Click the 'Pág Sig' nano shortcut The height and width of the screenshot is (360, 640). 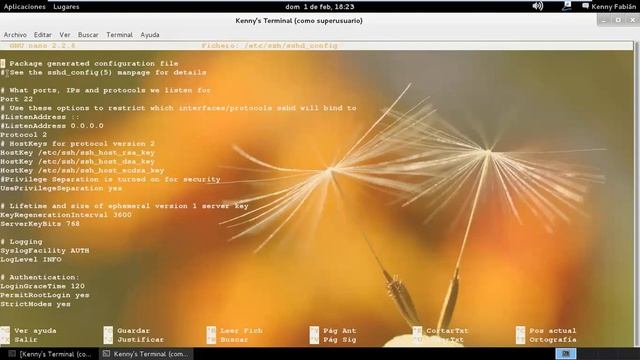point(333,340)
